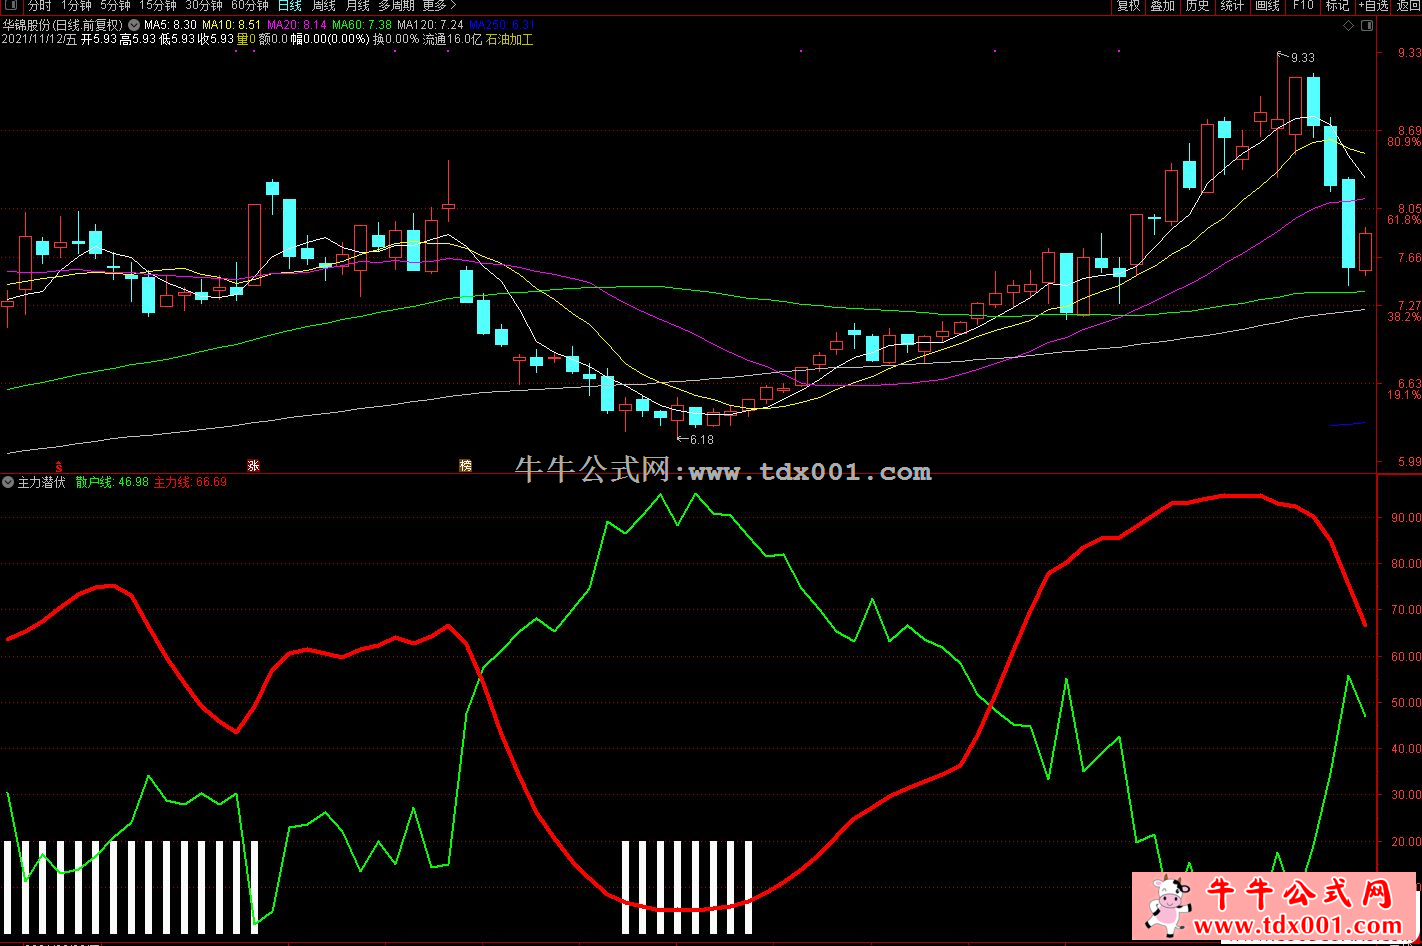Click the 叠加 overlay button
Viewport: 1422px width, 946px height.
point(1162,6)
